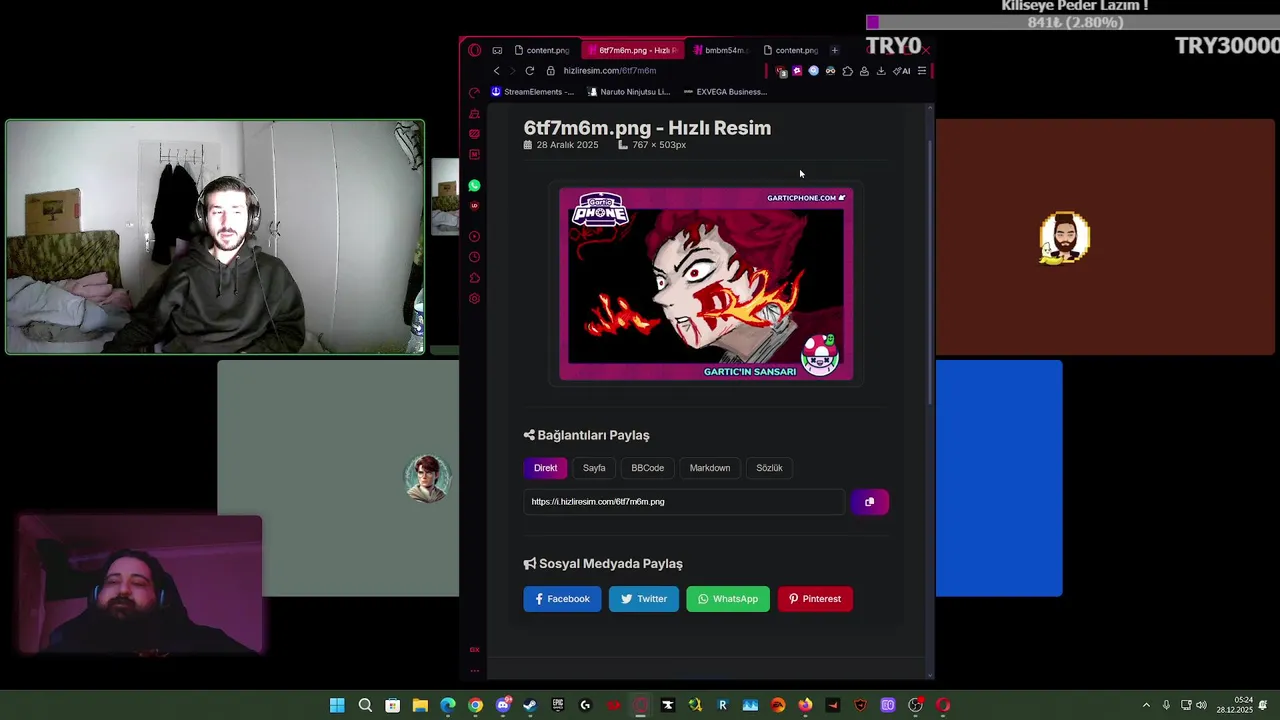Open Discord from the taskbar
Screen dimensions: 1280x720
click(503, 705)
